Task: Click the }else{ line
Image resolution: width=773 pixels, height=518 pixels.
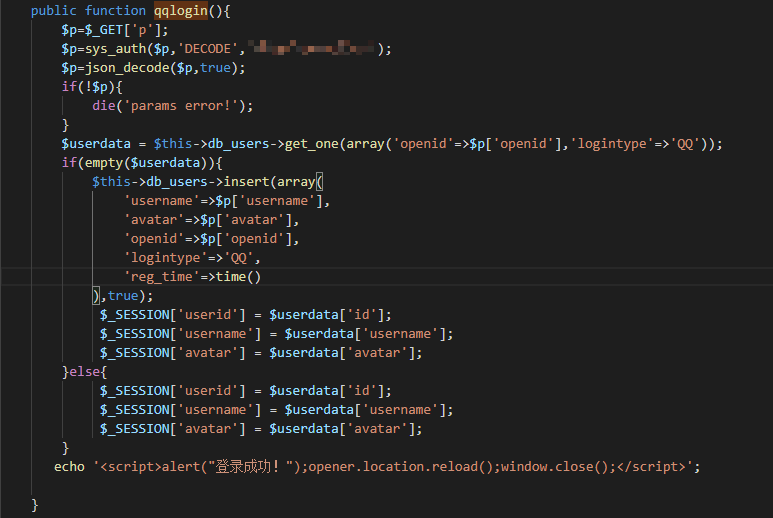Action: 84,372
